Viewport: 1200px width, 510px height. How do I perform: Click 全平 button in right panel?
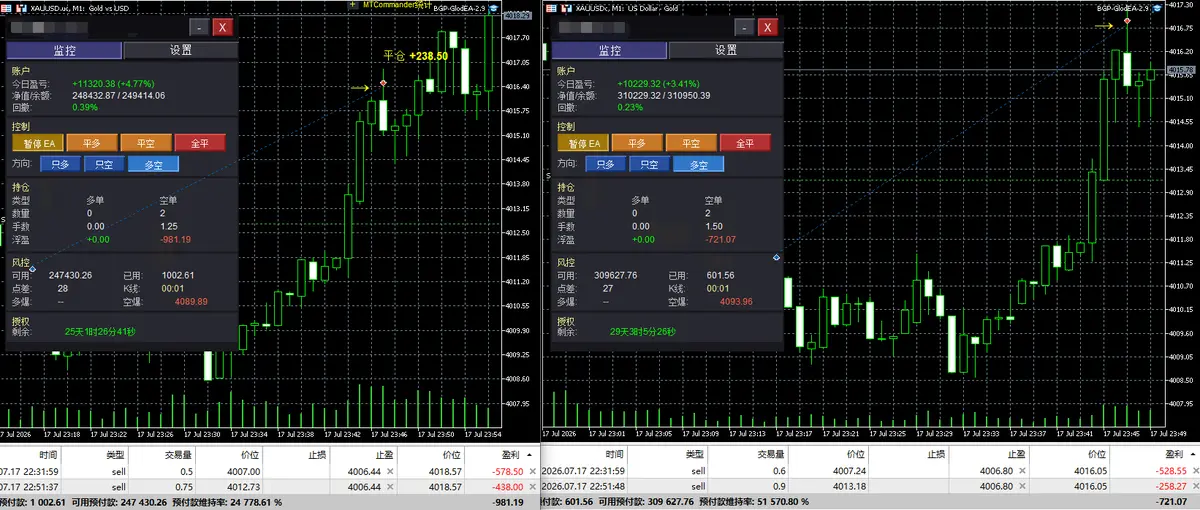745,143
